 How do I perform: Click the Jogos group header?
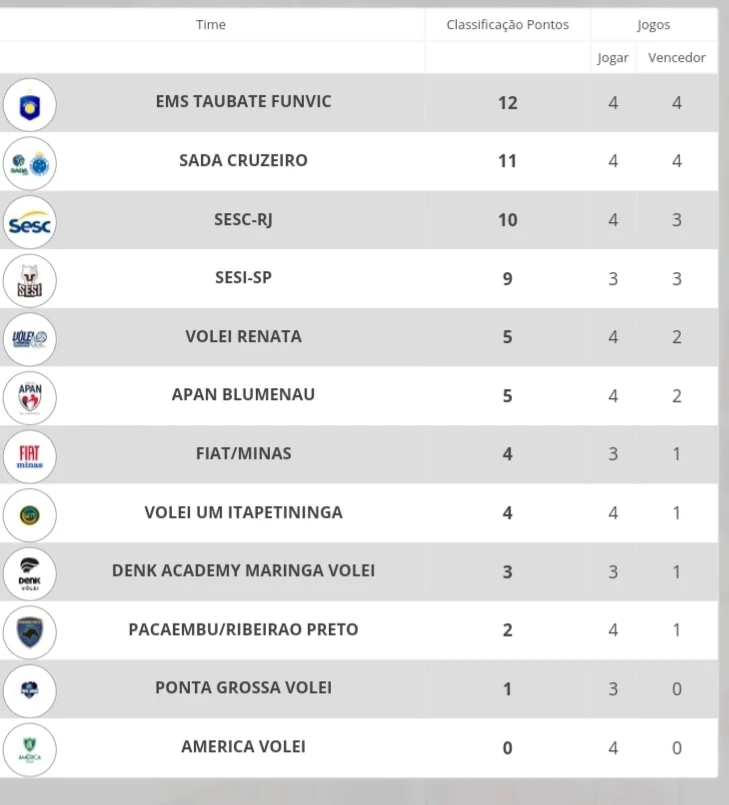pos(654,25)
